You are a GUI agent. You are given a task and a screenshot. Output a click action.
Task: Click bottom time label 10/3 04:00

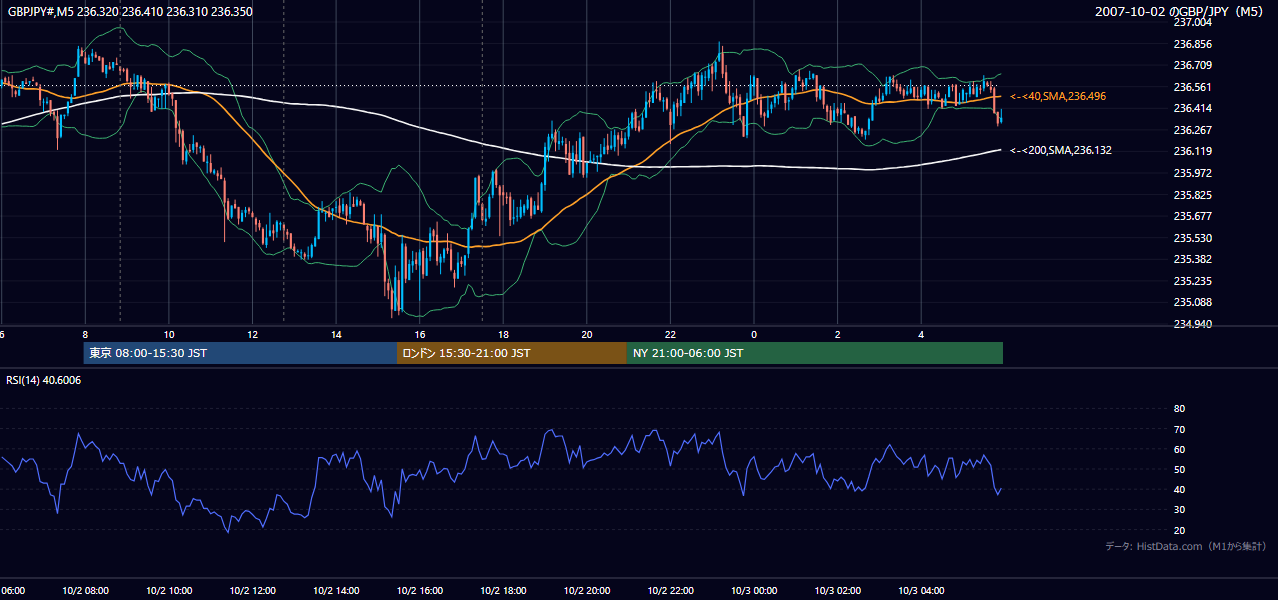(921, 591)
